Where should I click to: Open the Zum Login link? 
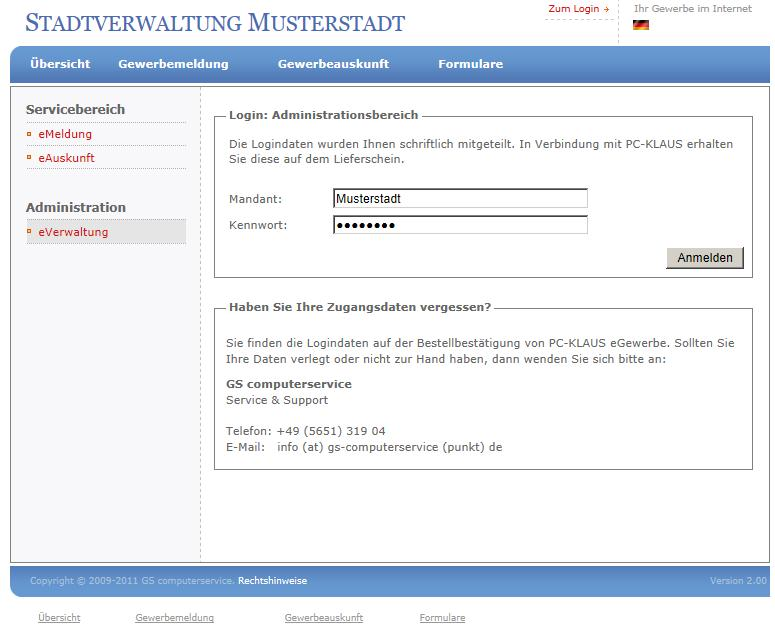577,9
